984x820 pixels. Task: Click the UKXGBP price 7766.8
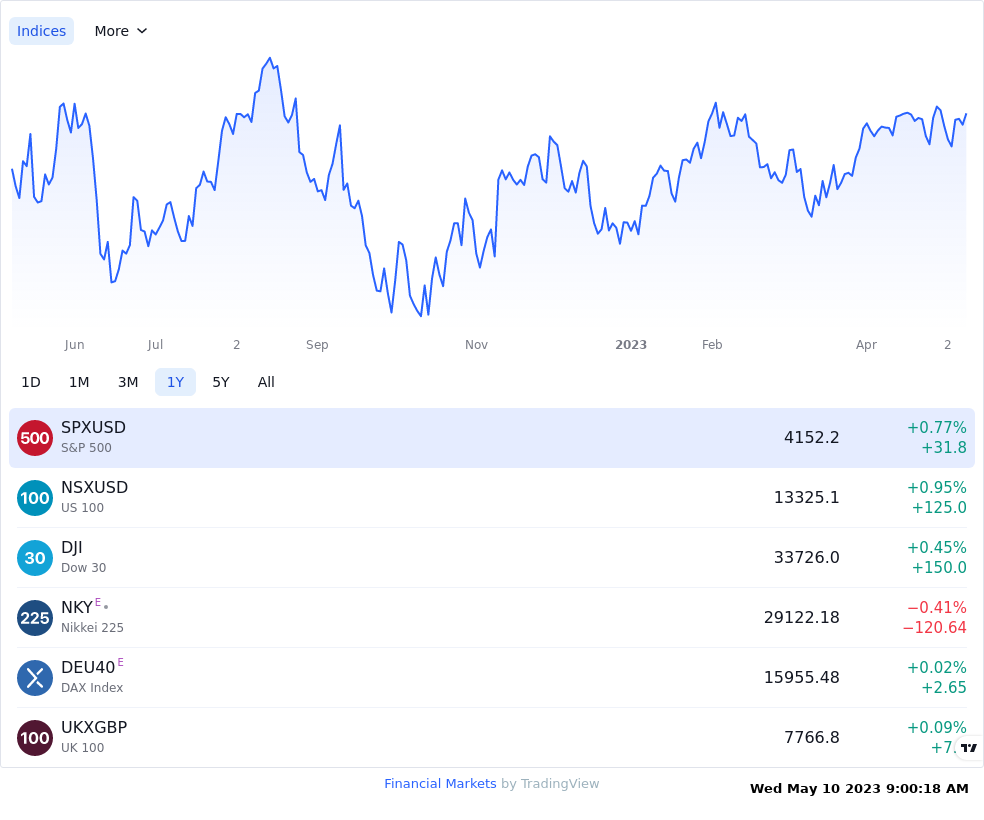click(811, 737)
